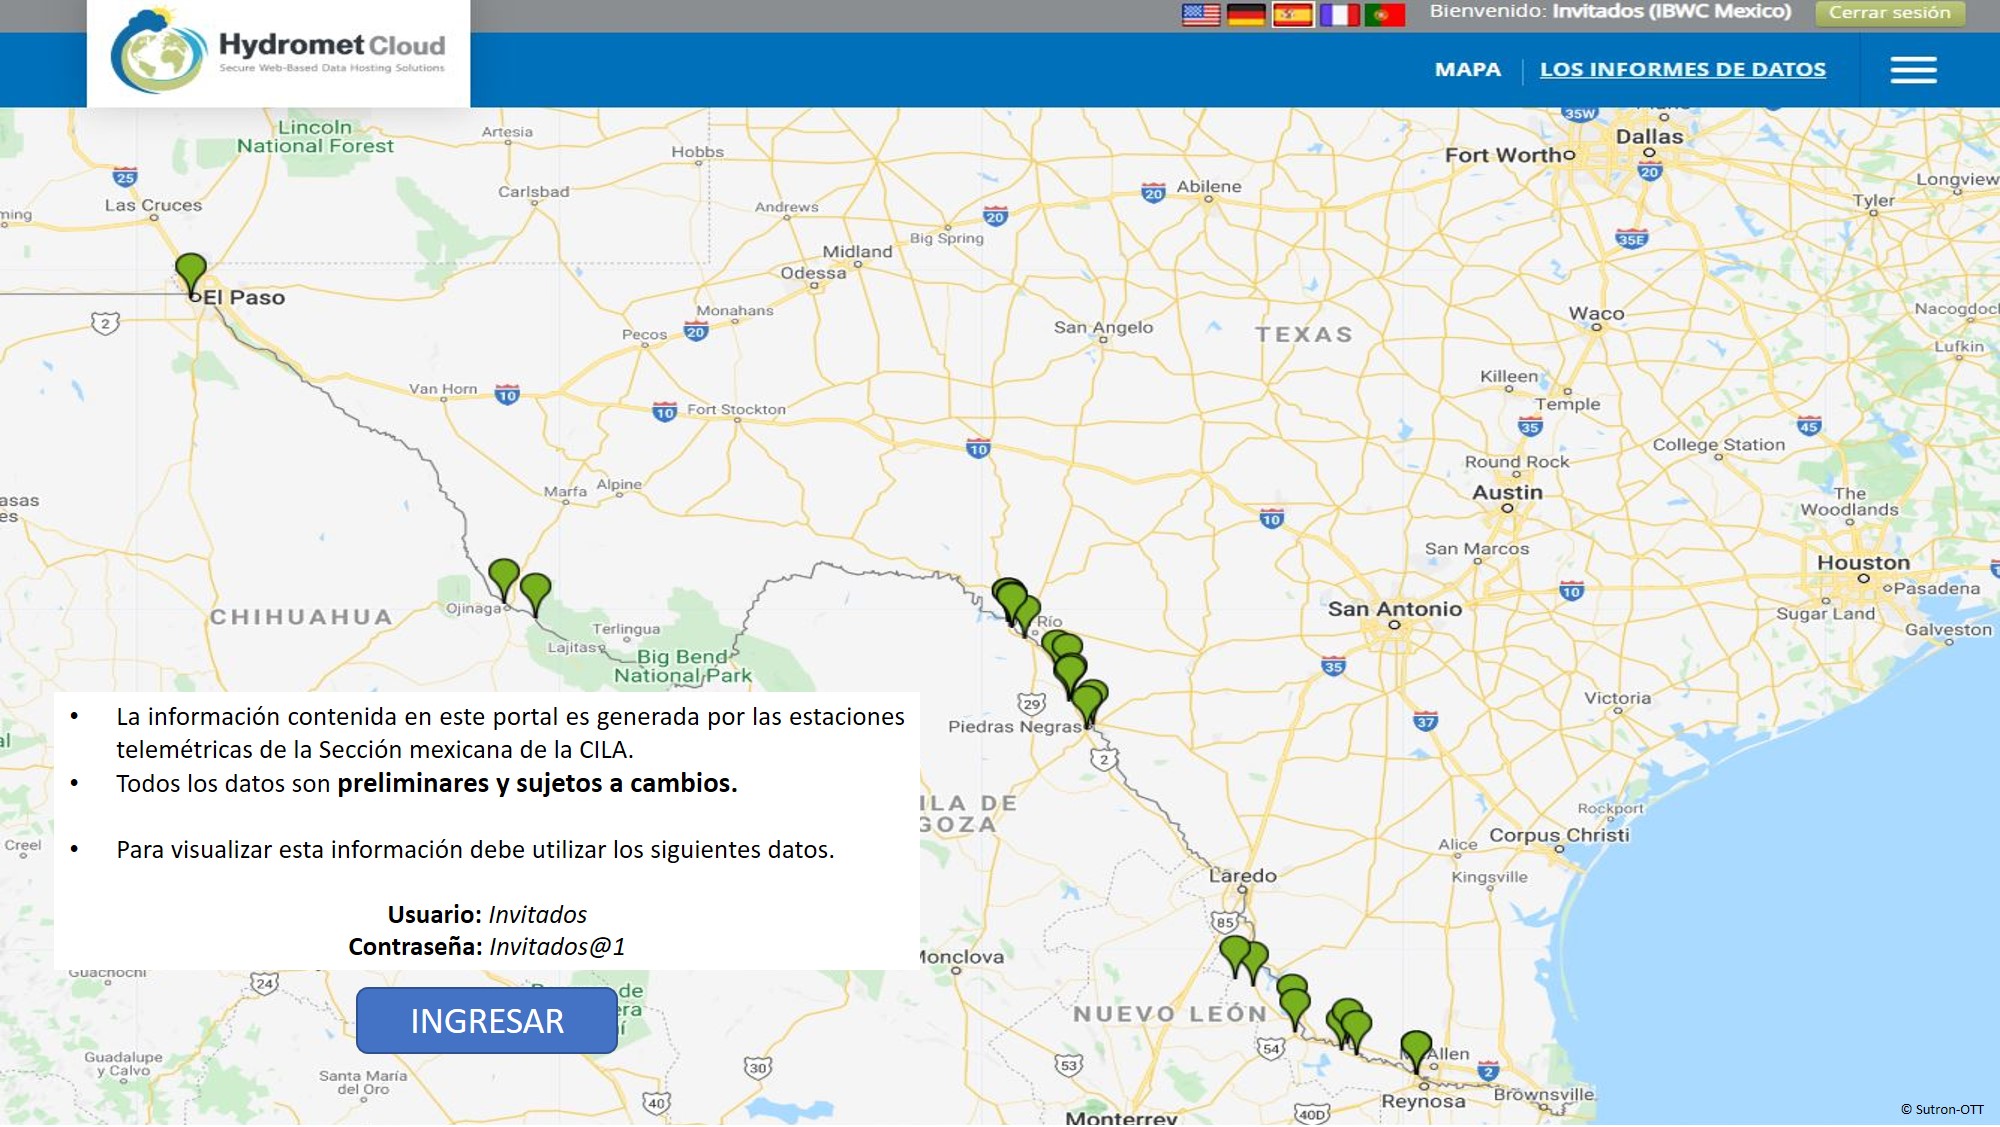This screenshot has height=1127, width=2000.
Task: Pick the Portuguese flag language
Action: 1385,14
